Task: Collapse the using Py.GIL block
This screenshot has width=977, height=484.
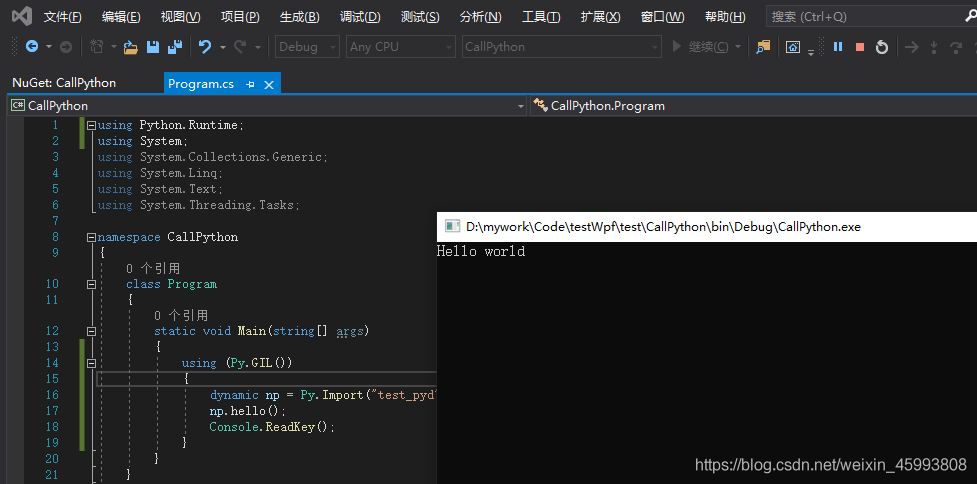Action: click(x=92, y=363)
